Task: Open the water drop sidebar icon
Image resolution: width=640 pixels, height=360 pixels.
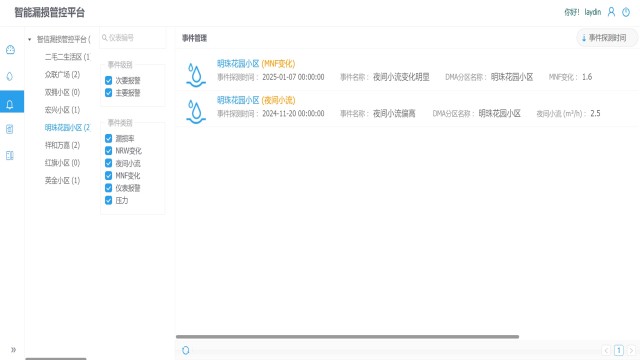Action: [10, 76]
